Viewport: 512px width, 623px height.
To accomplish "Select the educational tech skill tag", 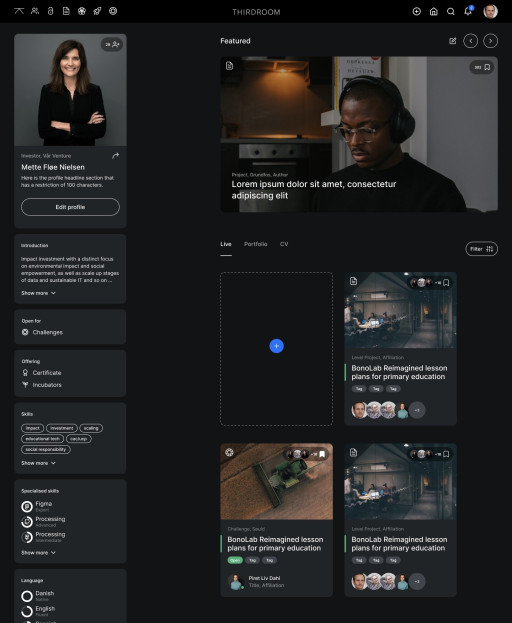I will [42, 439].
